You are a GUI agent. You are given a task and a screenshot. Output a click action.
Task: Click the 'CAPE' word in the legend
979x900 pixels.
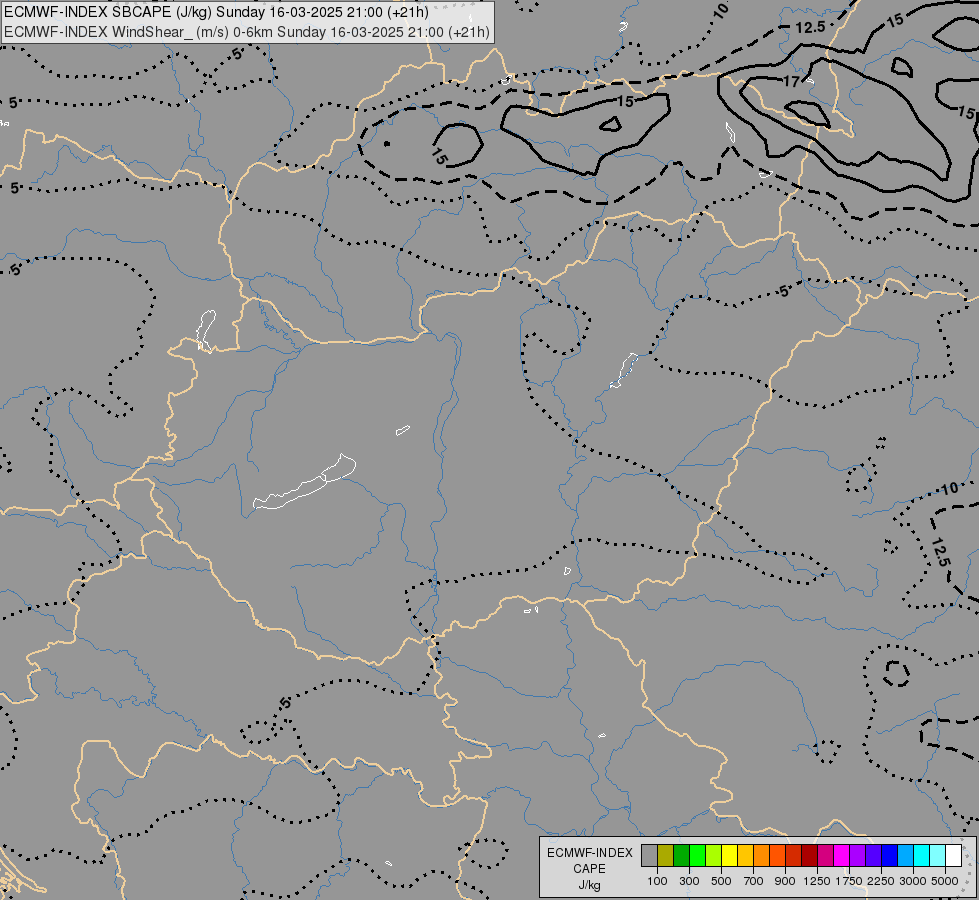click(589, 869)
